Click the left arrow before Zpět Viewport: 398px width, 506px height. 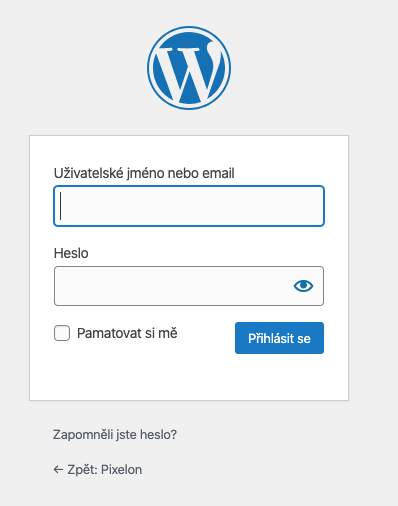pyautogui.click(x=58, y=470)
